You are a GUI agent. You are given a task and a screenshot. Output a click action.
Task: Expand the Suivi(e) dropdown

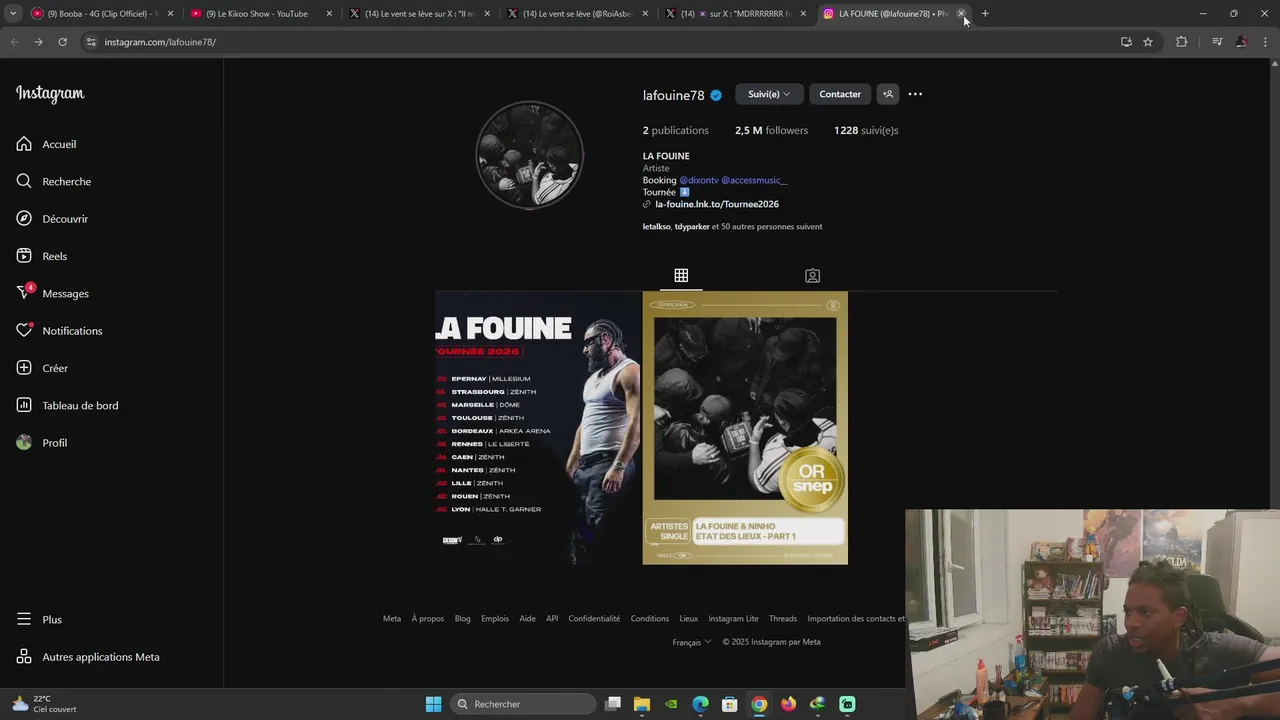tap(769, 94)
